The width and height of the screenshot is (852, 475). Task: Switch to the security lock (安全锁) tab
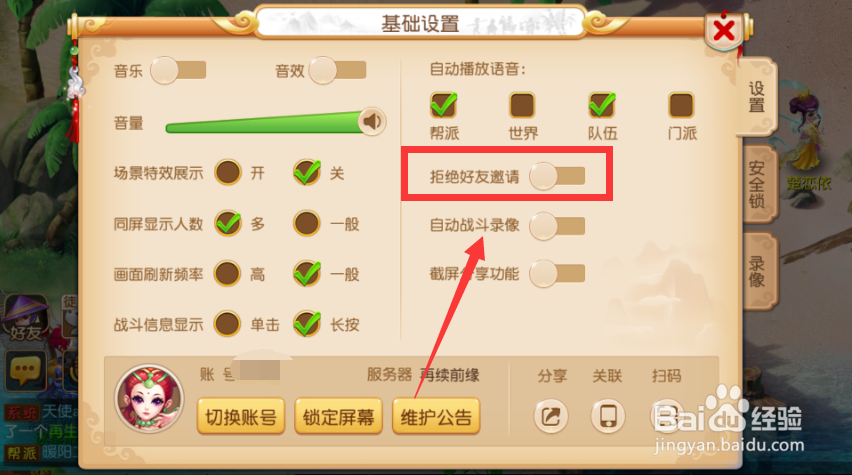pos(758,185)
